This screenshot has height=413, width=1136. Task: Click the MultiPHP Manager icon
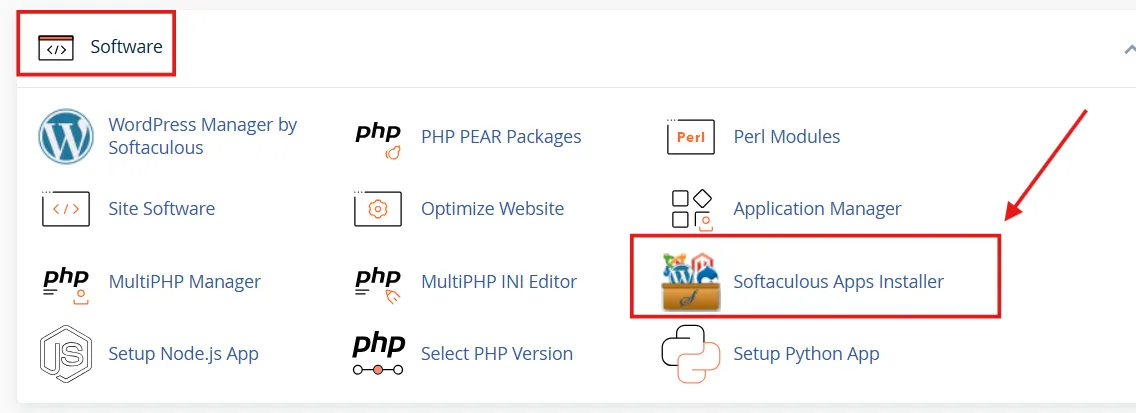pos(66,285)
